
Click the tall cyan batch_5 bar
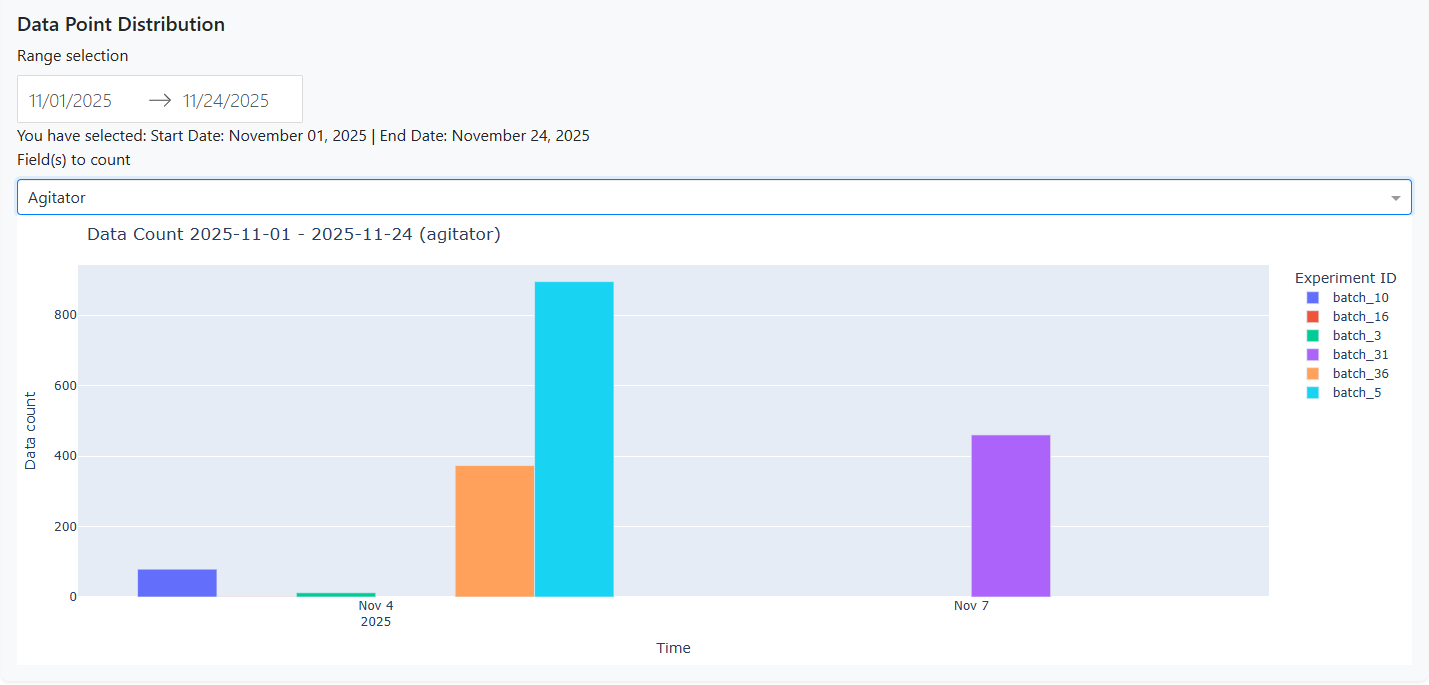(574, 440)
